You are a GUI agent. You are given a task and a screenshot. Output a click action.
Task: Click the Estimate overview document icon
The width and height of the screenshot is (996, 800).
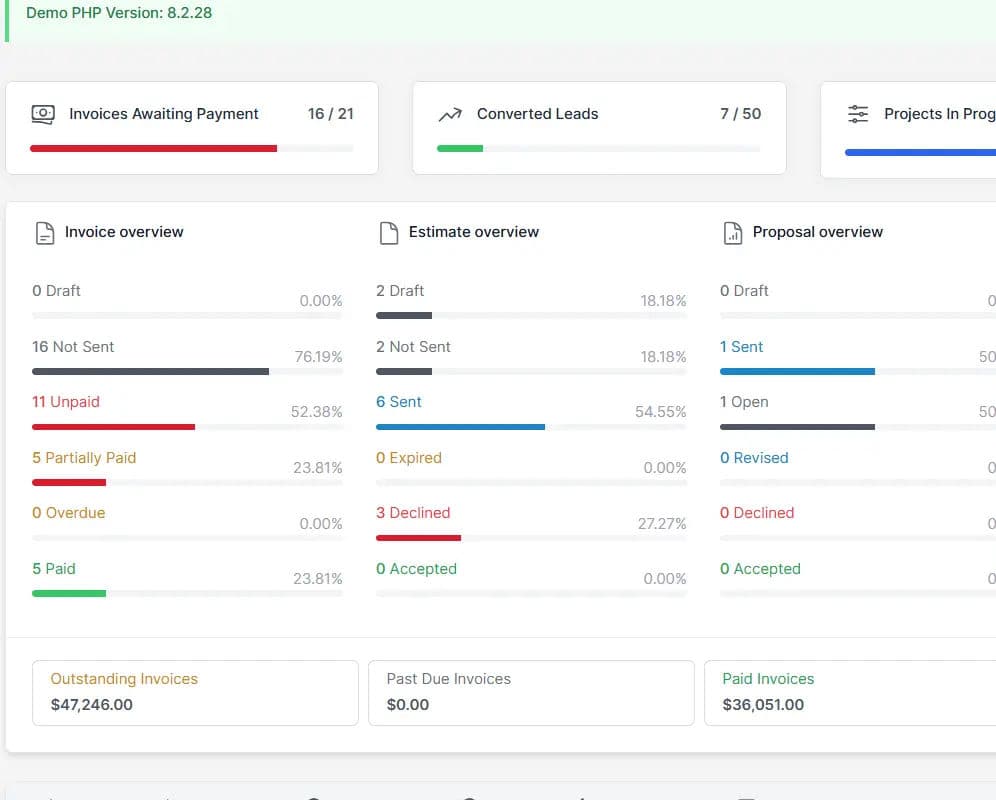click(388, 231)
